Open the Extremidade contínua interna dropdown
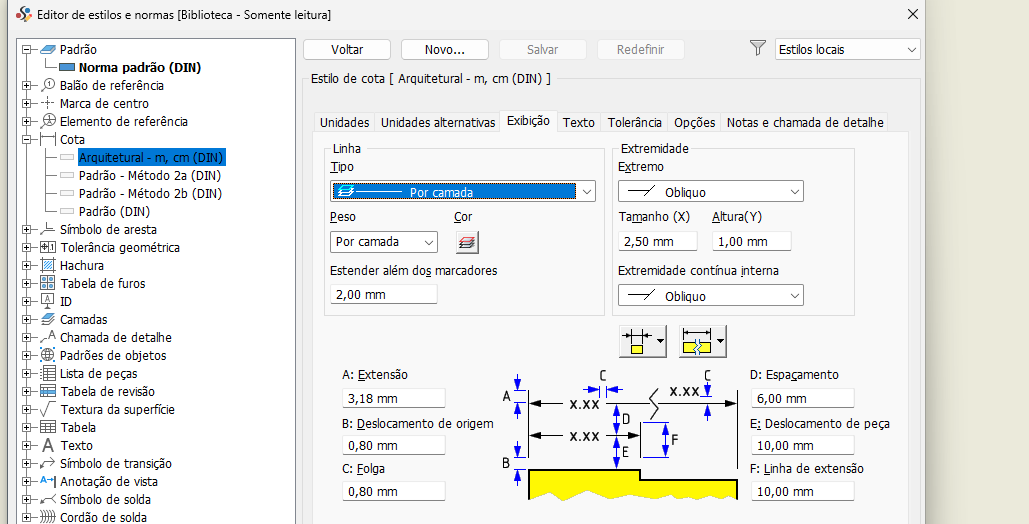Image resolution: width=1029 pixels, height=524 pixels. [x=711, y=295]
